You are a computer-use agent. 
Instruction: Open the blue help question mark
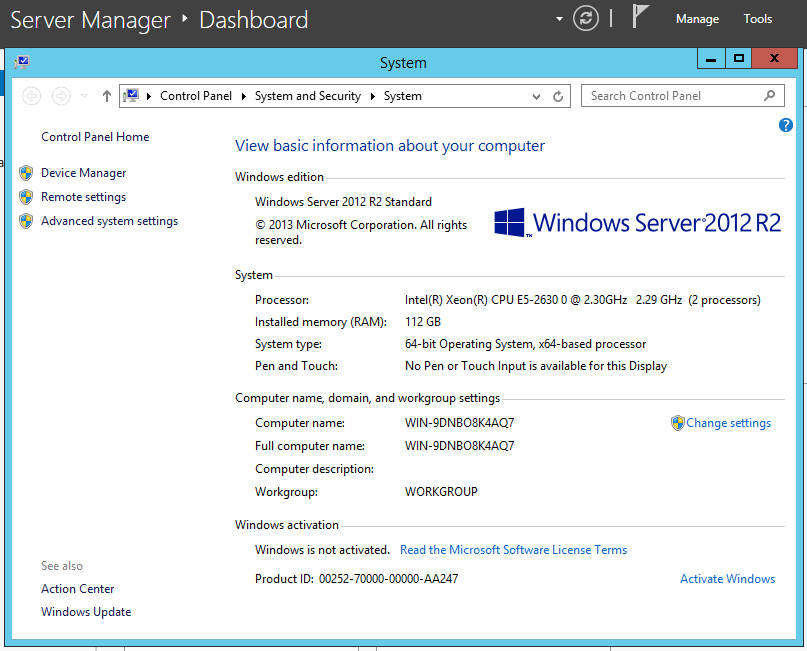click(785, 125)
